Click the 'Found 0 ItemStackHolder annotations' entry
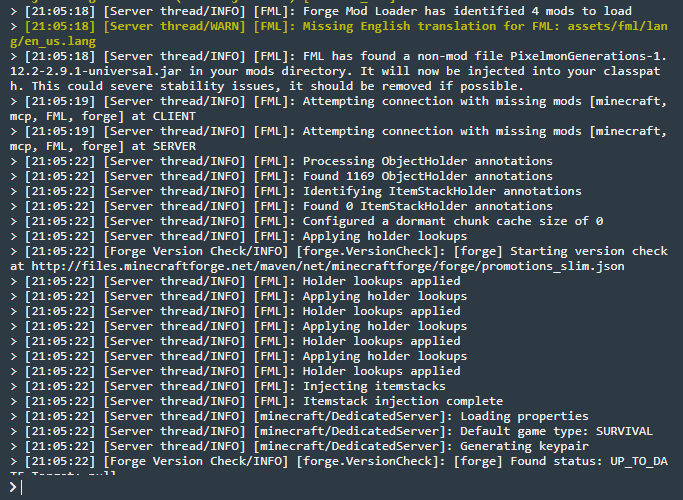The width and height of the screenshot is (683, 500). 281,206
